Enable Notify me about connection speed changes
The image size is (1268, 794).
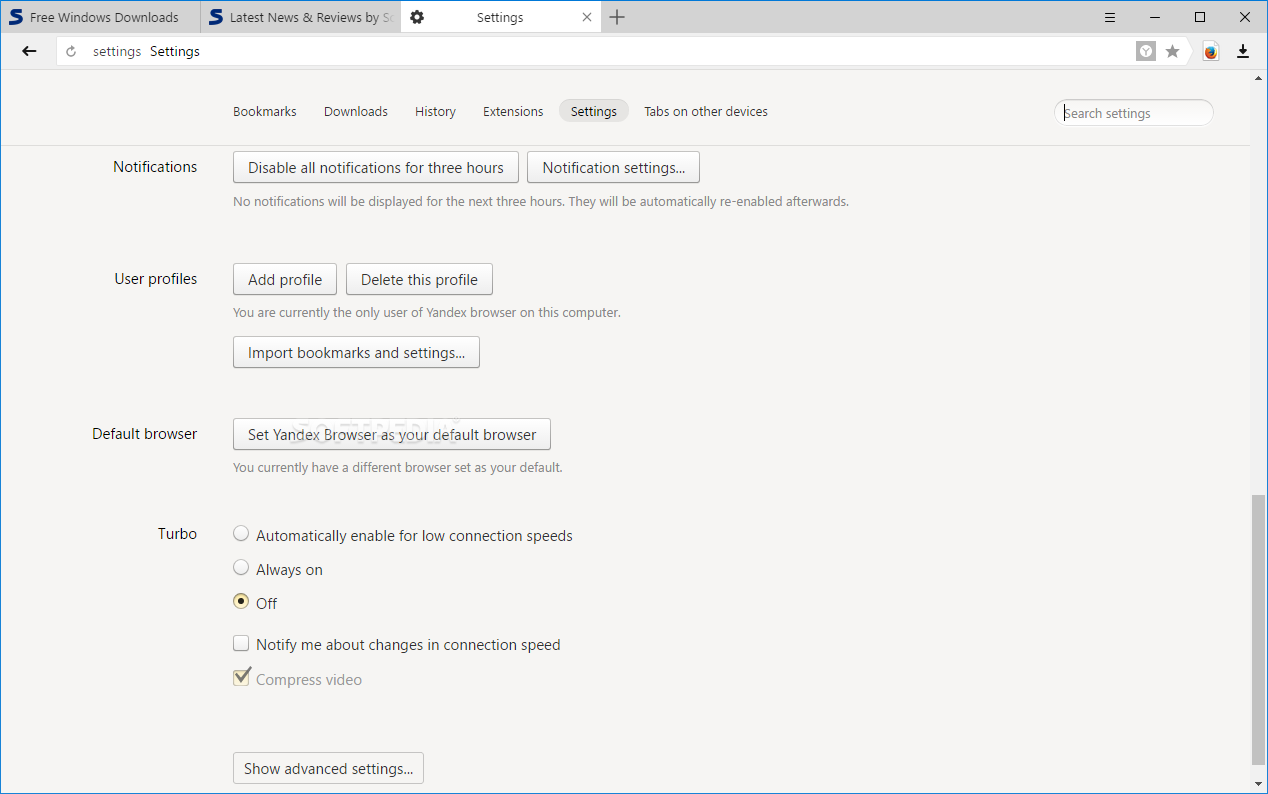point(241,644)
